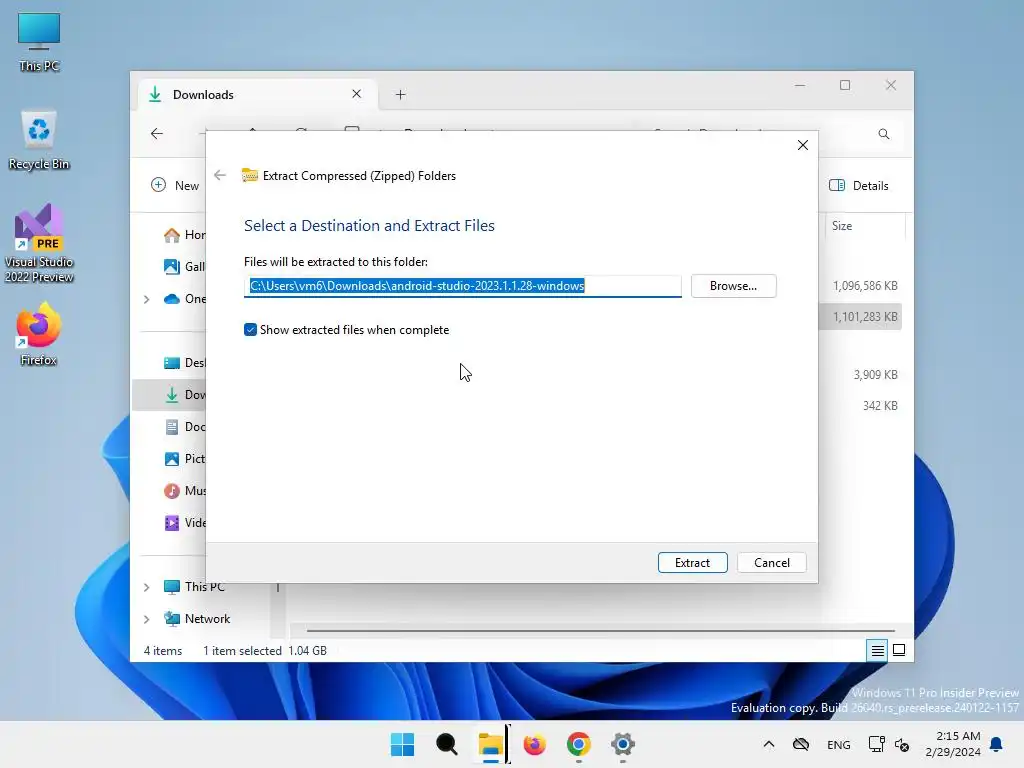Select the Downloads tab in File Explorer
Screen dimensions: 1024x768
coord(255,95)
